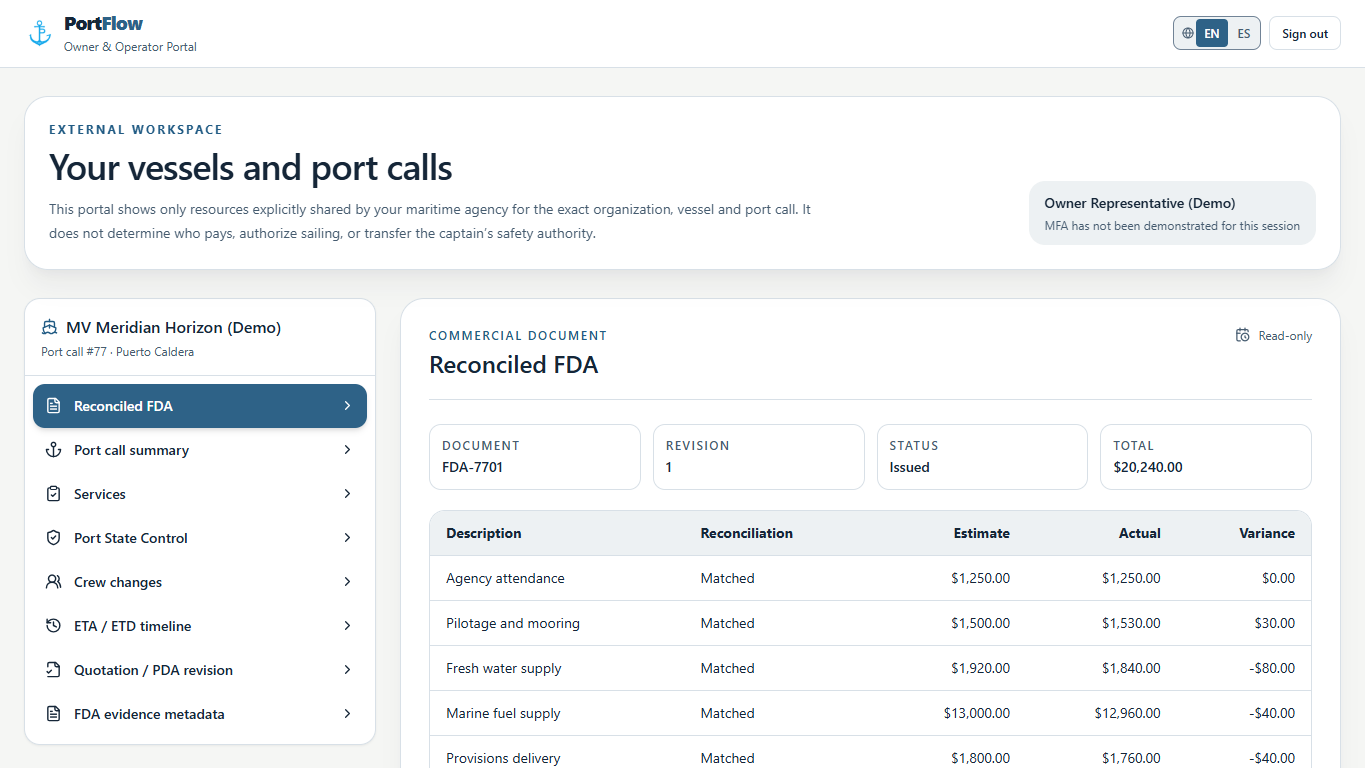Click 'Port call #77 · Puerto Caldera' text
This screenshot has height=768, width=1365.
coord(117,352)
